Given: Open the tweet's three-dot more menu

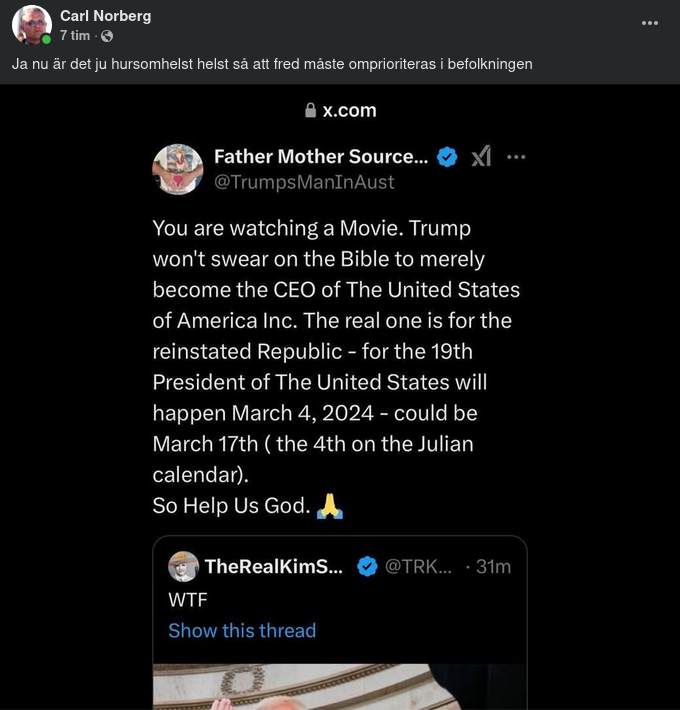Looking at the screenshot, I should [x=516, y=156].
